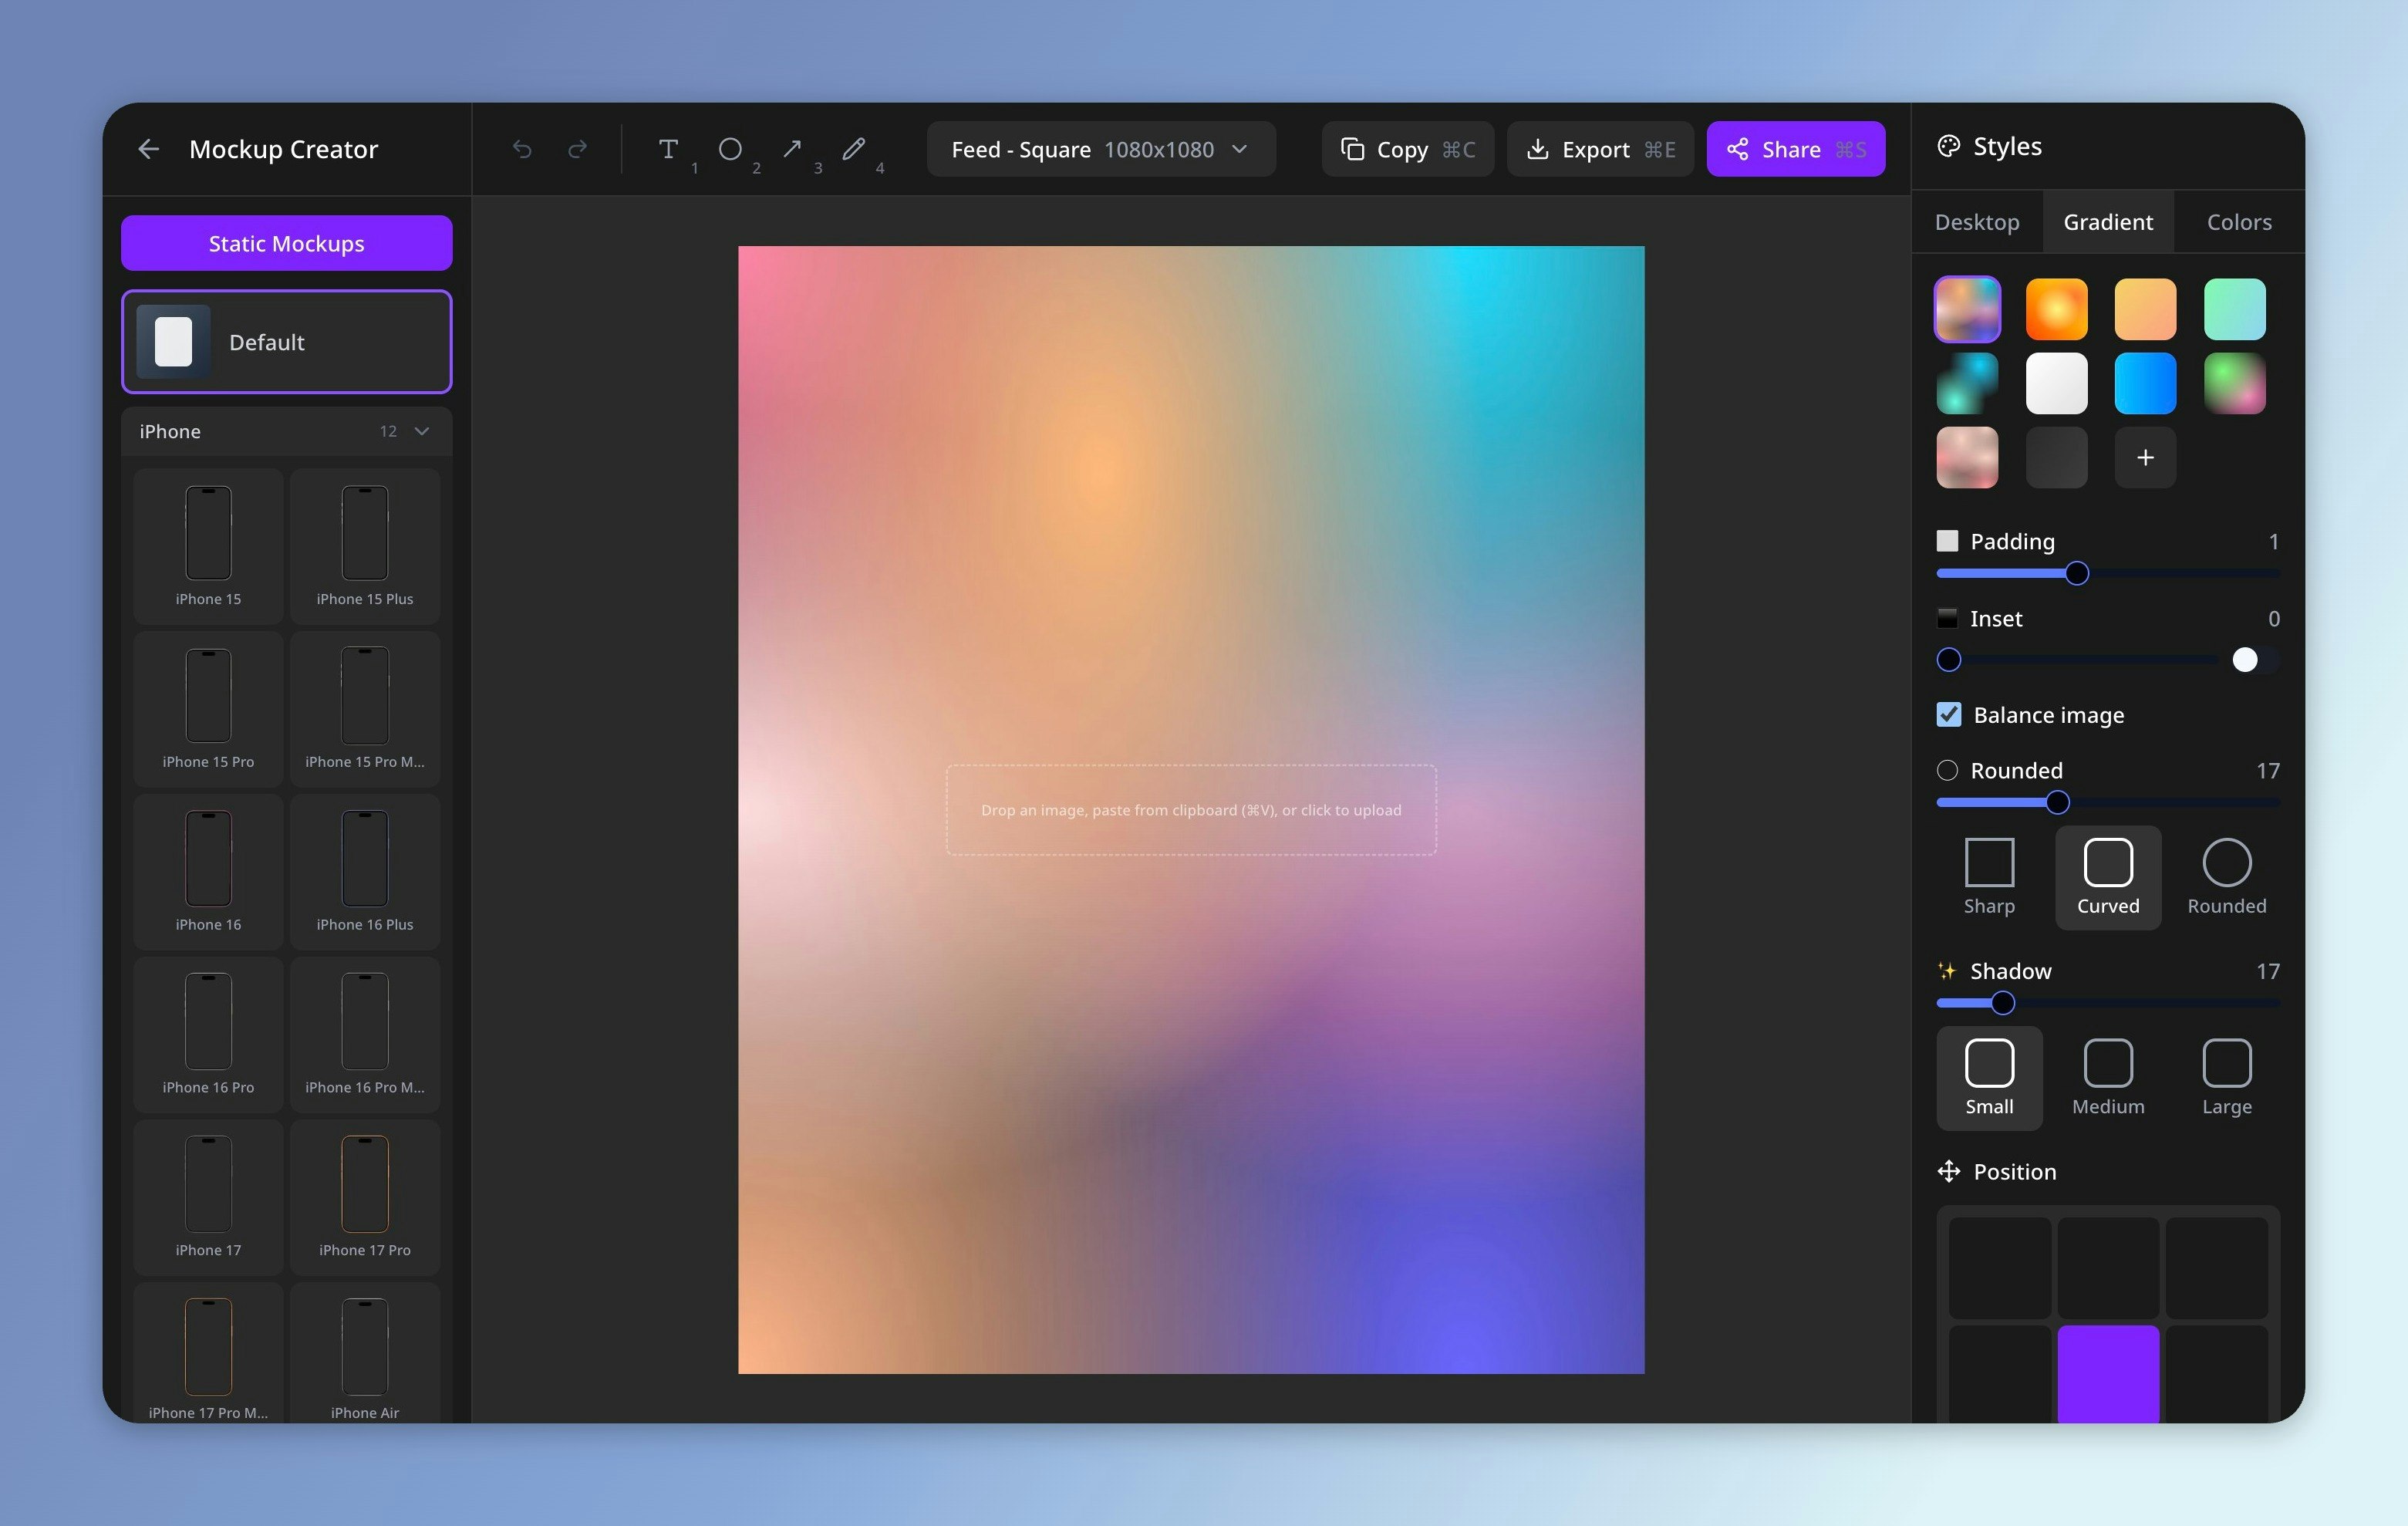Click the Export button
Screen dimensions: 2408x1526
[1598, 148]
